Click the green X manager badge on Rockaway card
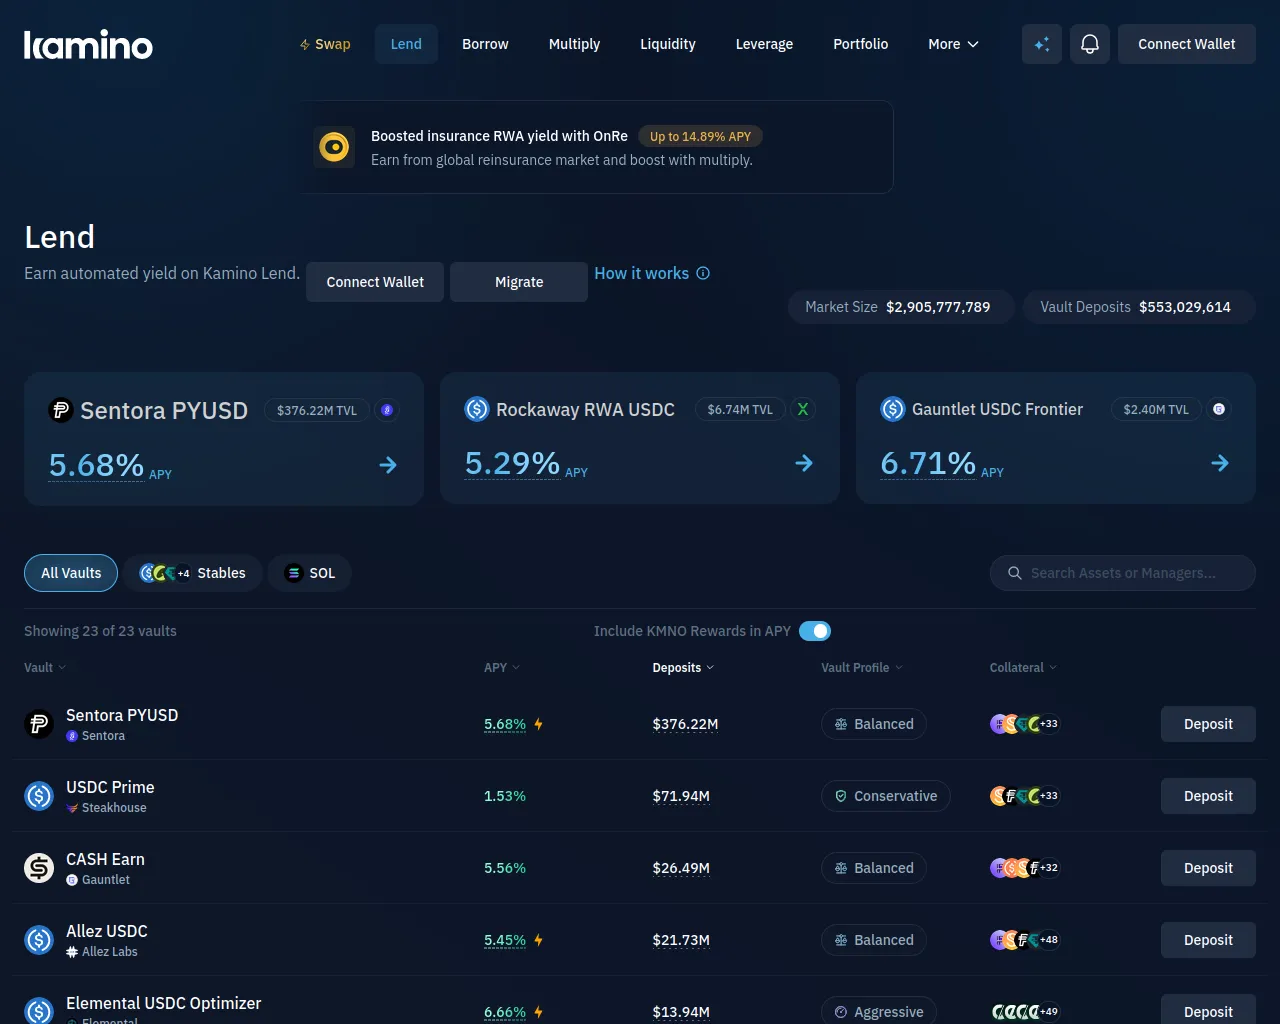This screenshot has height=1024, width=1280. coord(802,409)
